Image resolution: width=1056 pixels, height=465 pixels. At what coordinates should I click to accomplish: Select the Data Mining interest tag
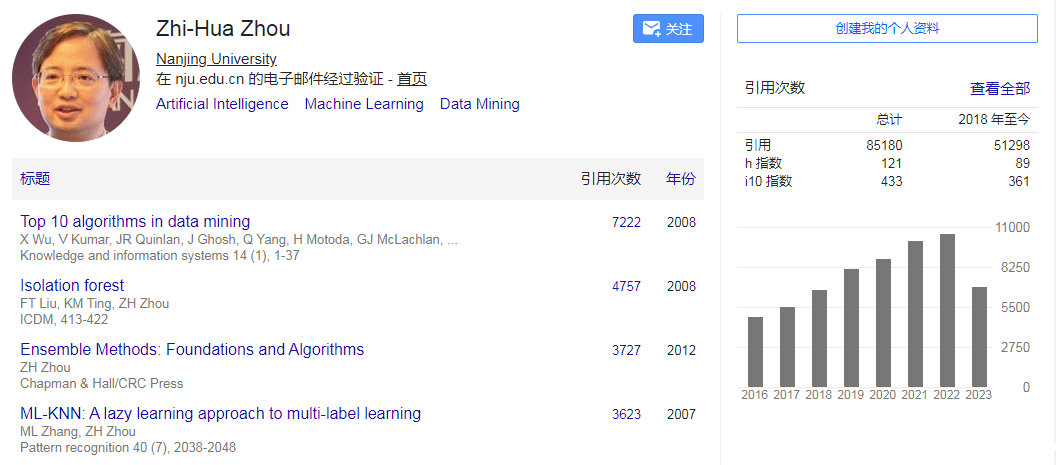coord(480,104)
